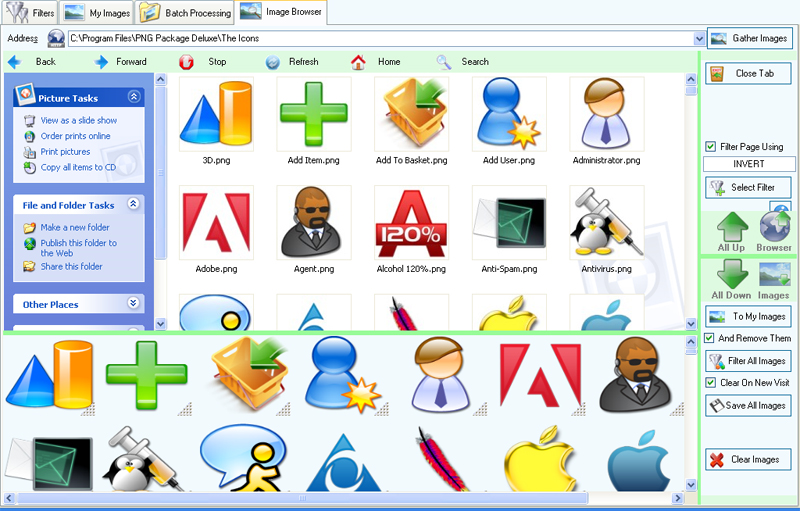Click Make a new folder link
Image resolution: width=800 pixels, height=511 pixels.
75,227
